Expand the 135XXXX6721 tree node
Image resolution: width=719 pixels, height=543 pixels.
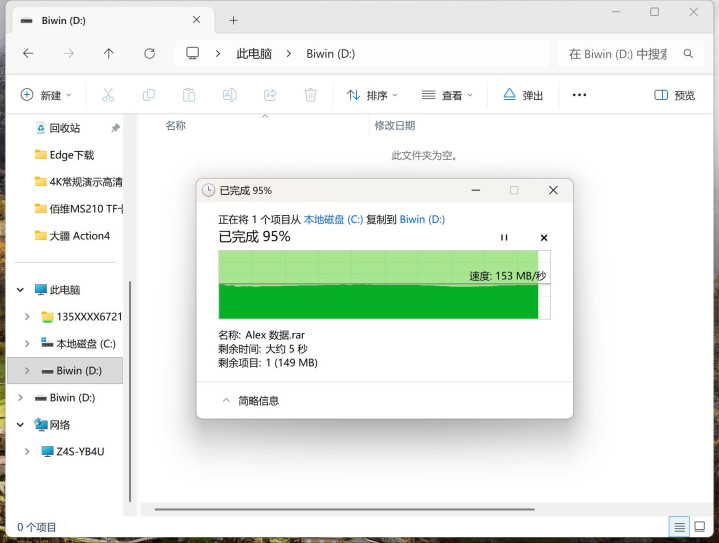(x=27, y=316)
